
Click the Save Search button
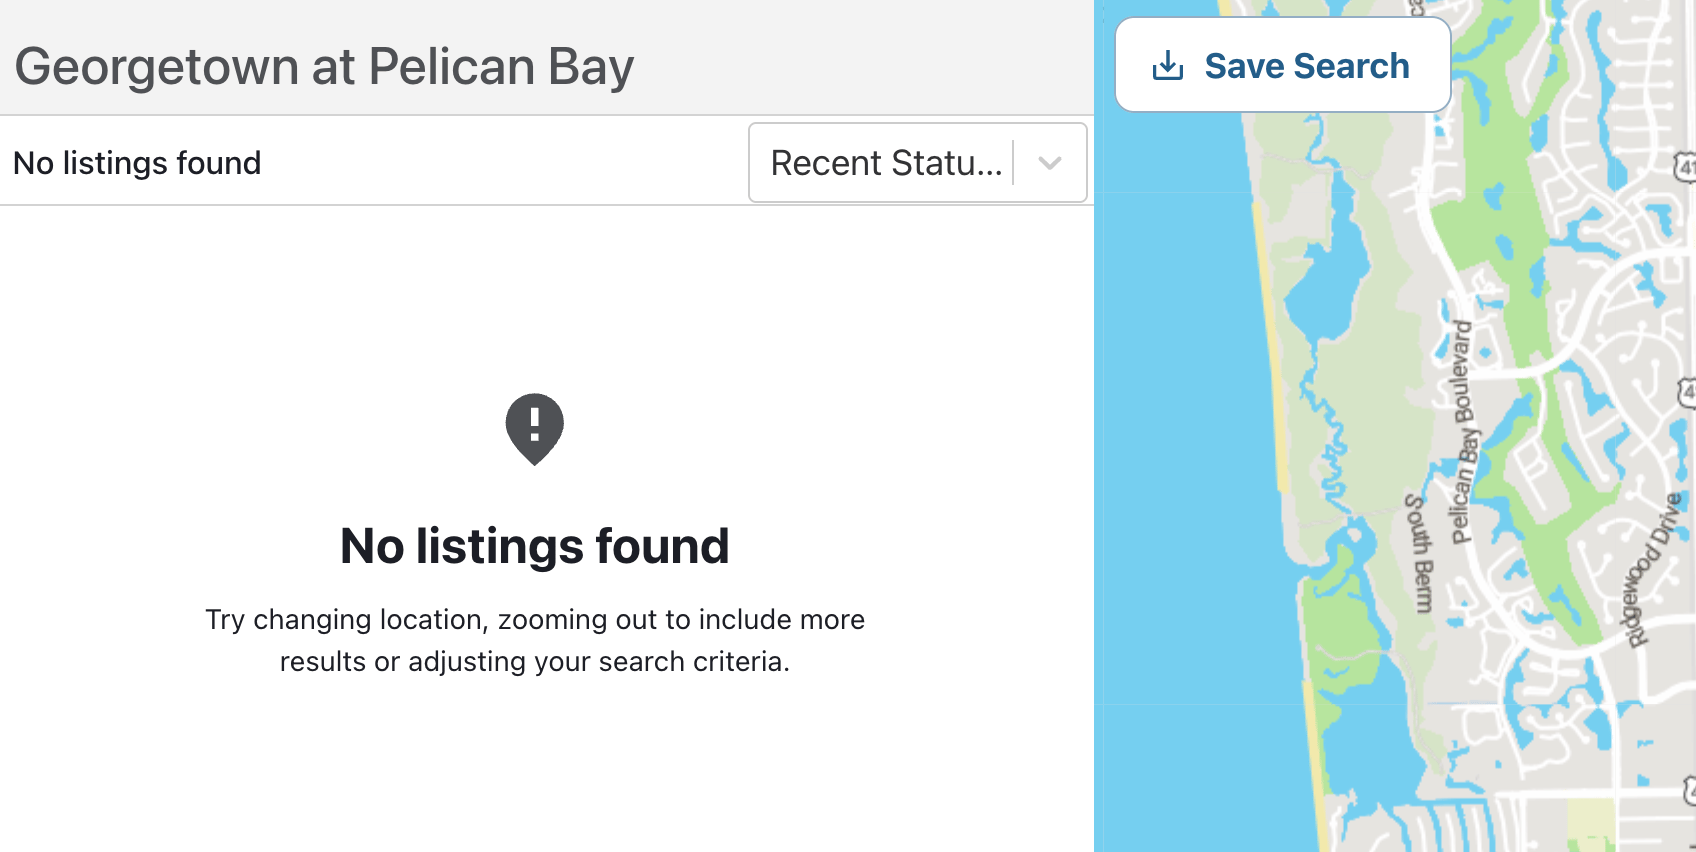click(1282, 65)
